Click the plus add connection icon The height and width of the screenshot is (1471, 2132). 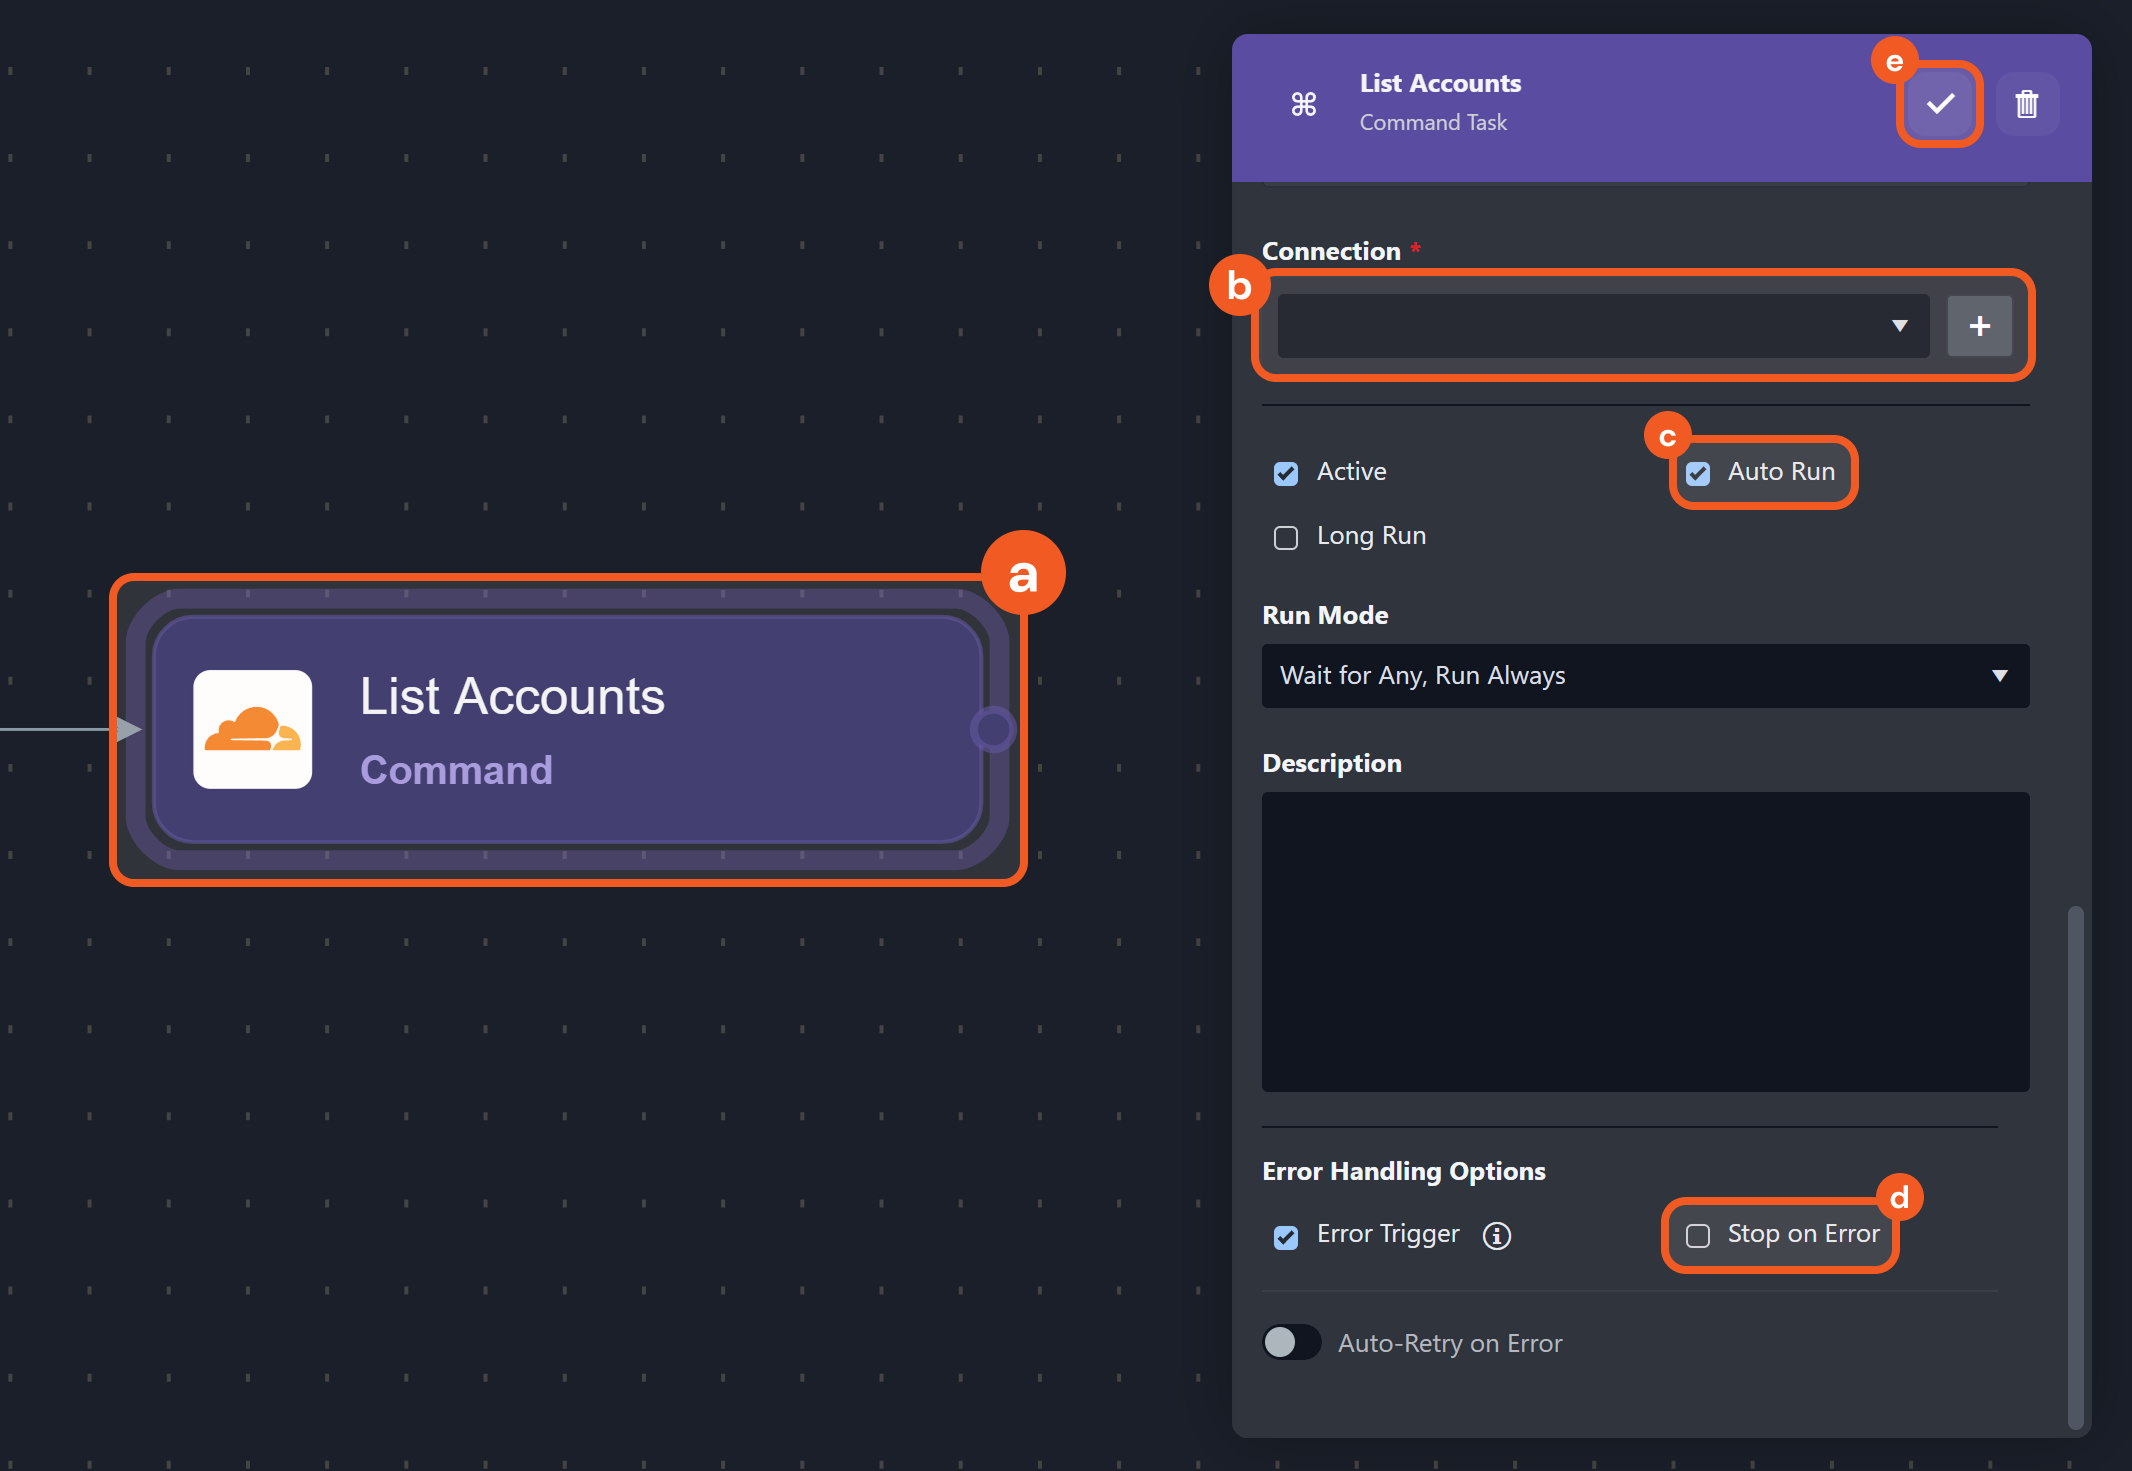coord(1979,326)
